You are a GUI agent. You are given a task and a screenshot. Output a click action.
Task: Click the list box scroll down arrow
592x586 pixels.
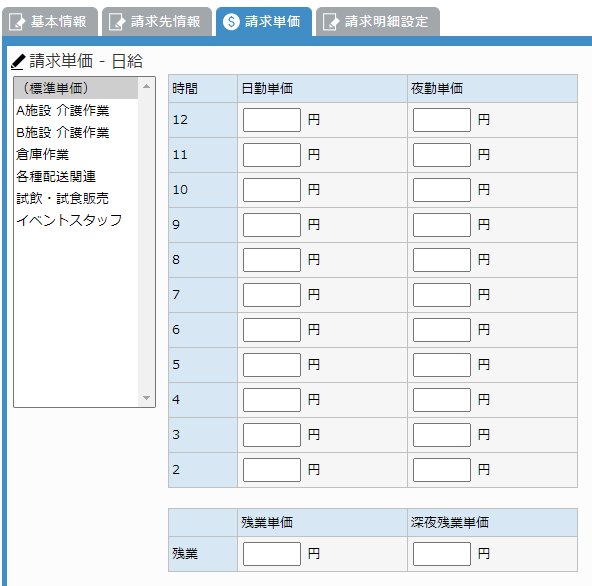(x=146, y=398)
